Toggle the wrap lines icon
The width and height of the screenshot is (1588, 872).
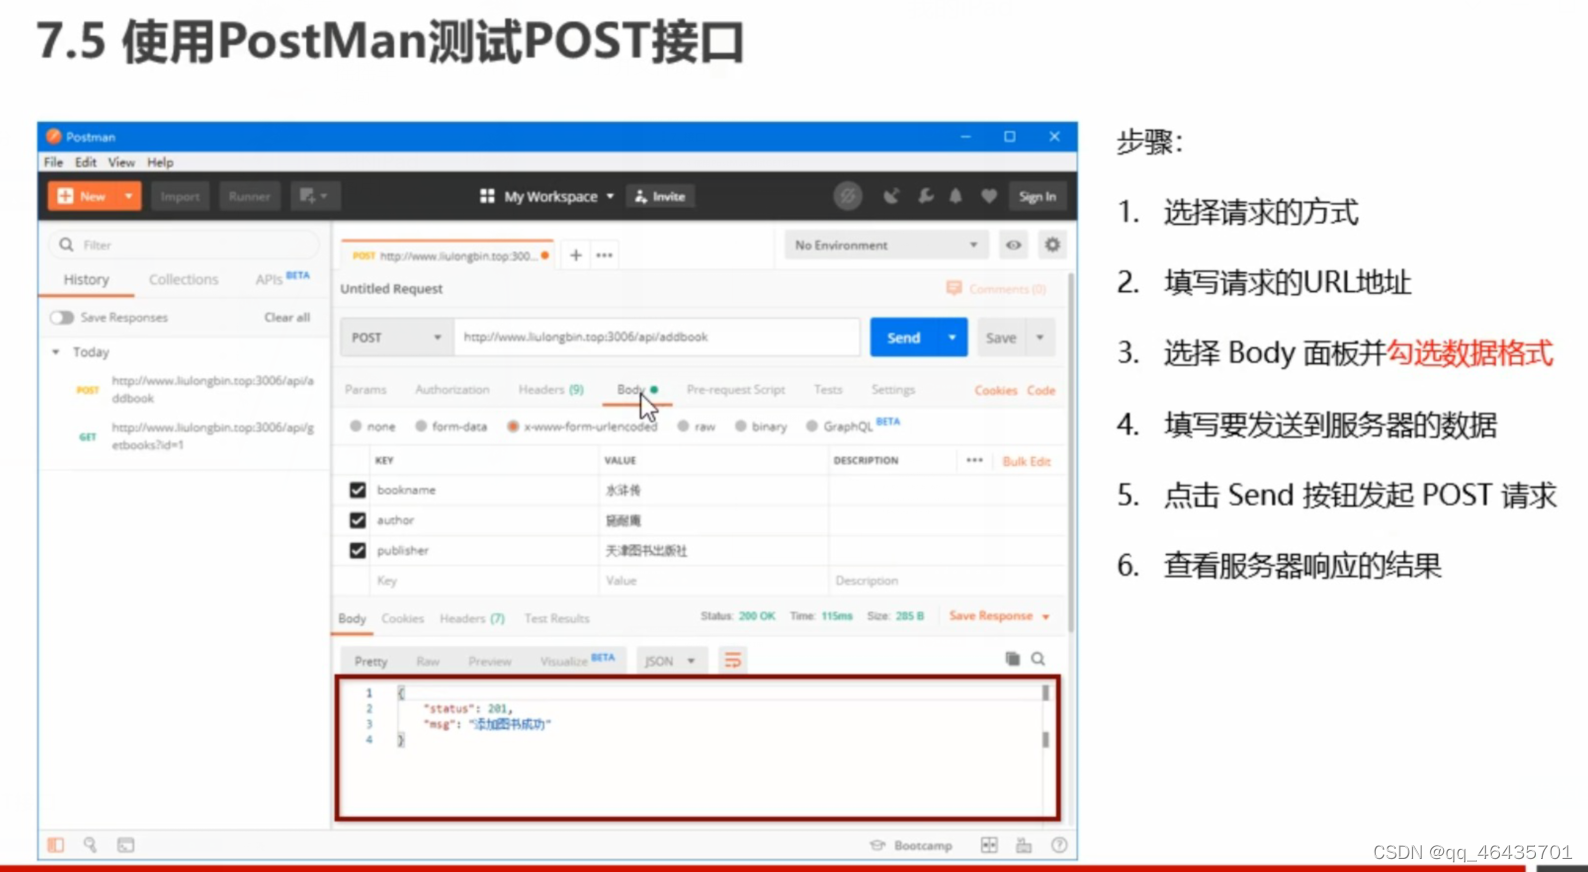[x=733, y=660]
